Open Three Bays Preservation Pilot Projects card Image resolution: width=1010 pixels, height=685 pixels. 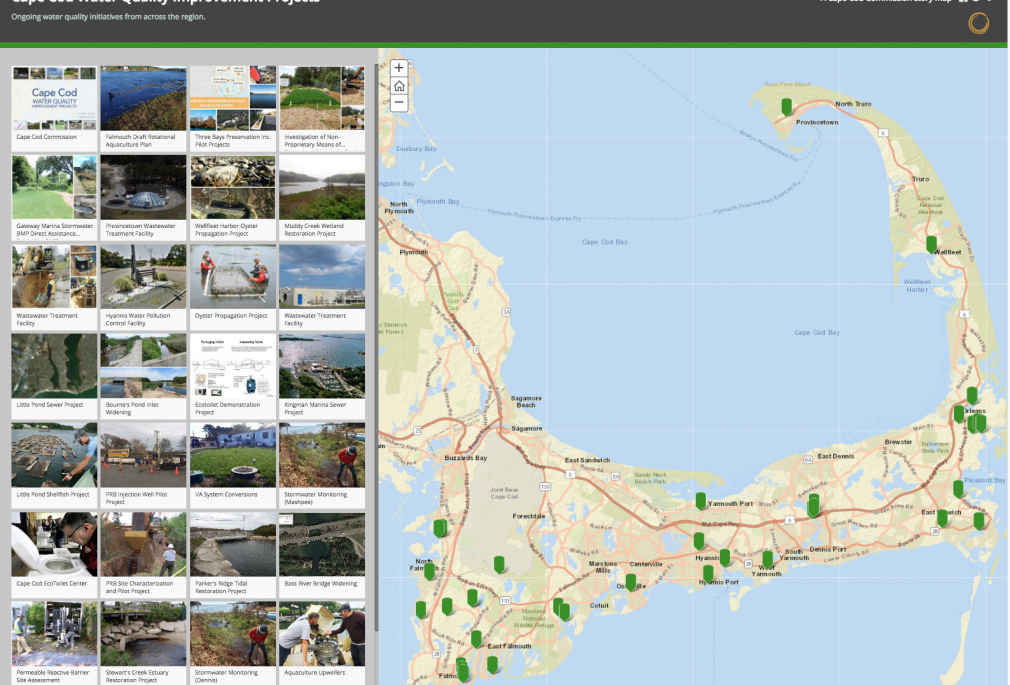tap(233, 108)
